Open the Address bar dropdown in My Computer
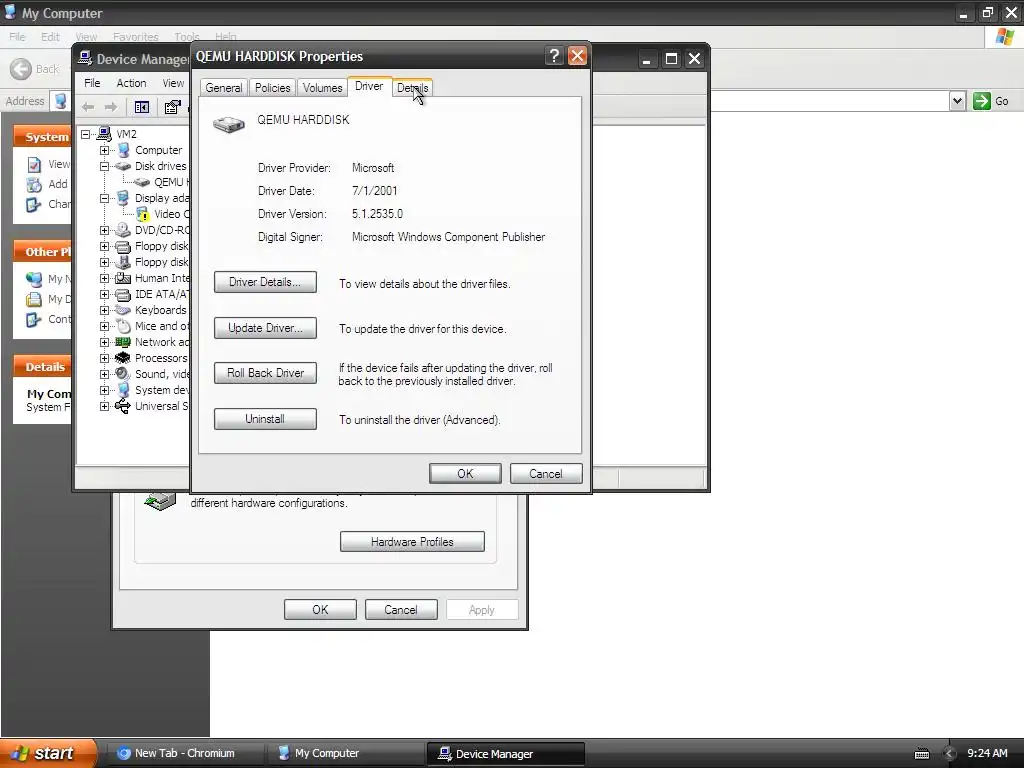1024x768 pixels. click(x=957, y=101)
